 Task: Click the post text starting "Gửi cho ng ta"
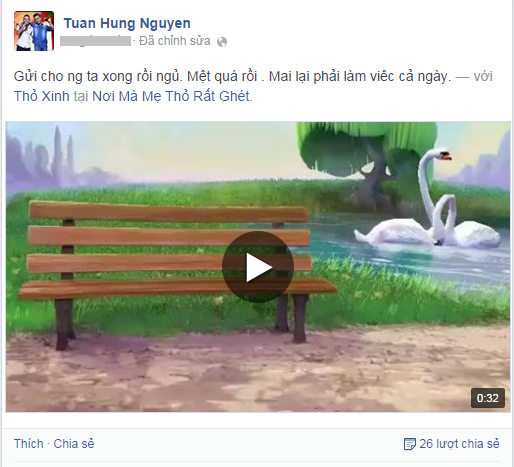coord(232,76)
